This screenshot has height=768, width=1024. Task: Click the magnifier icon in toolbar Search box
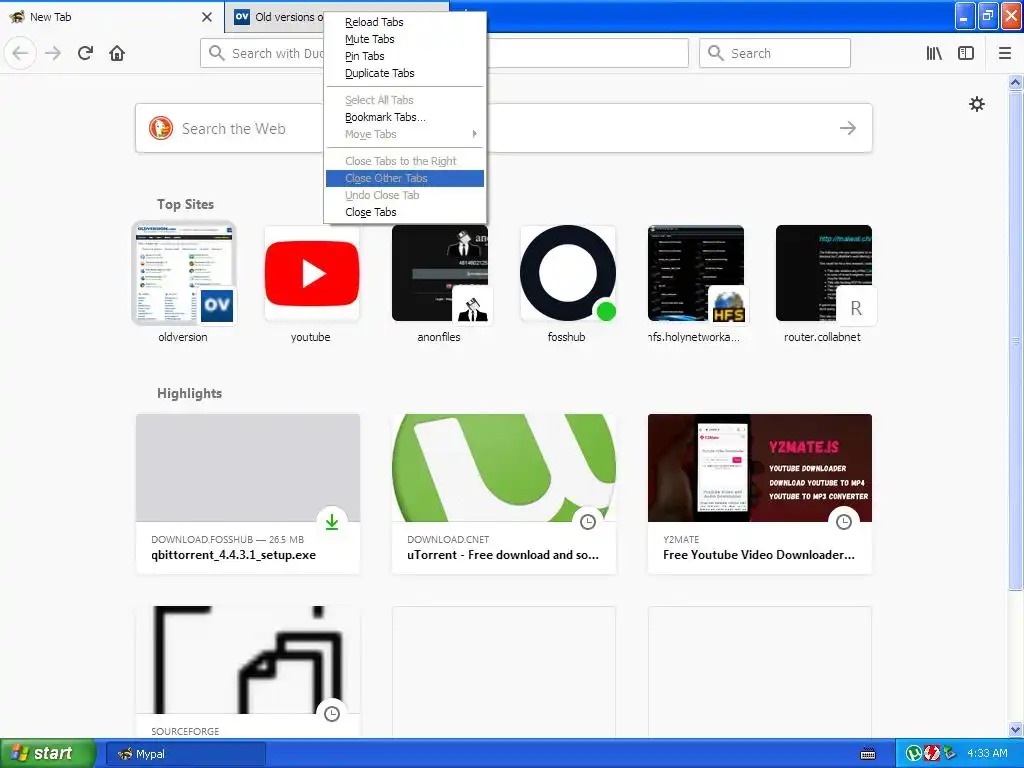[x=716, y=53]
